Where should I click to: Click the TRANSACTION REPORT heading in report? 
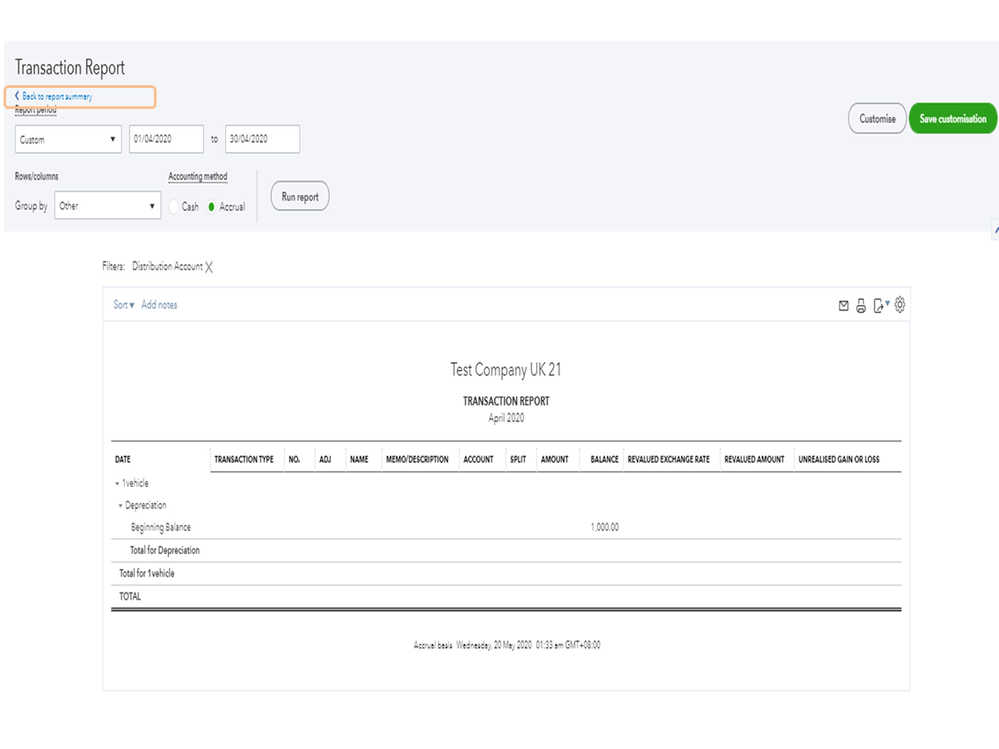click(506, 401)
